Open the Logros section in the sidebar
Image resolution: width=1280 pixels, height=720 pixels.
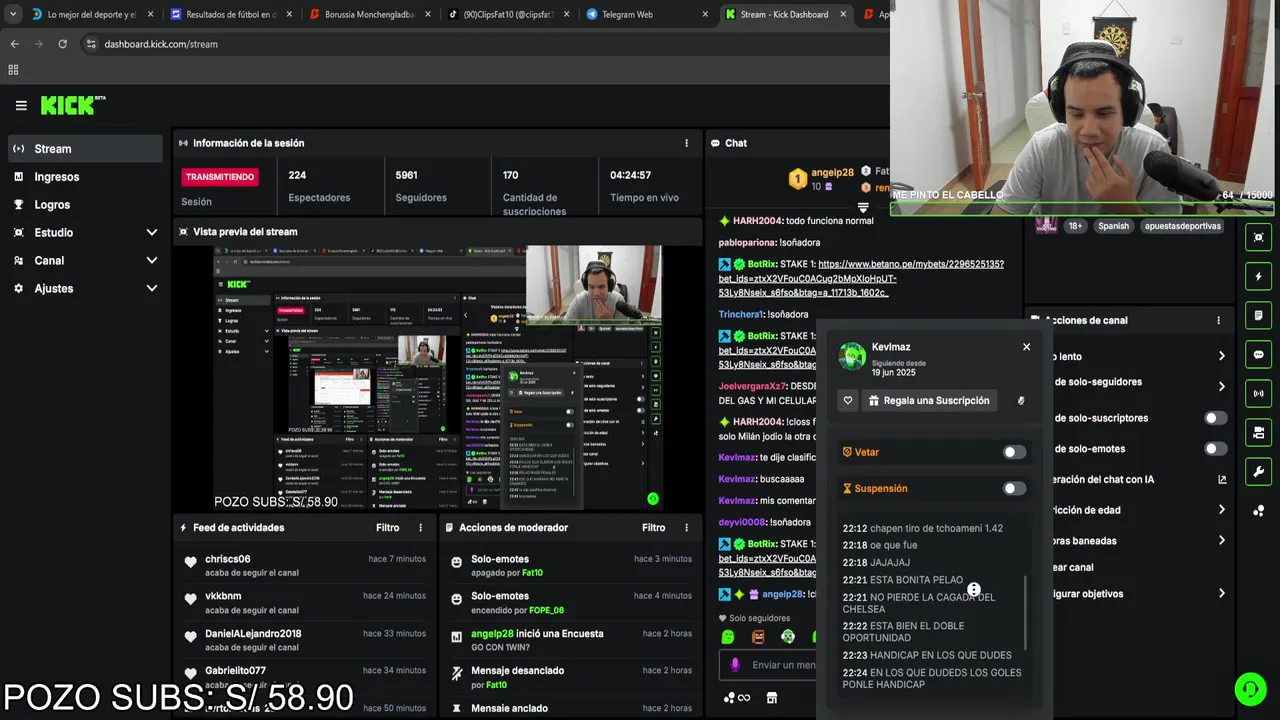84,205
